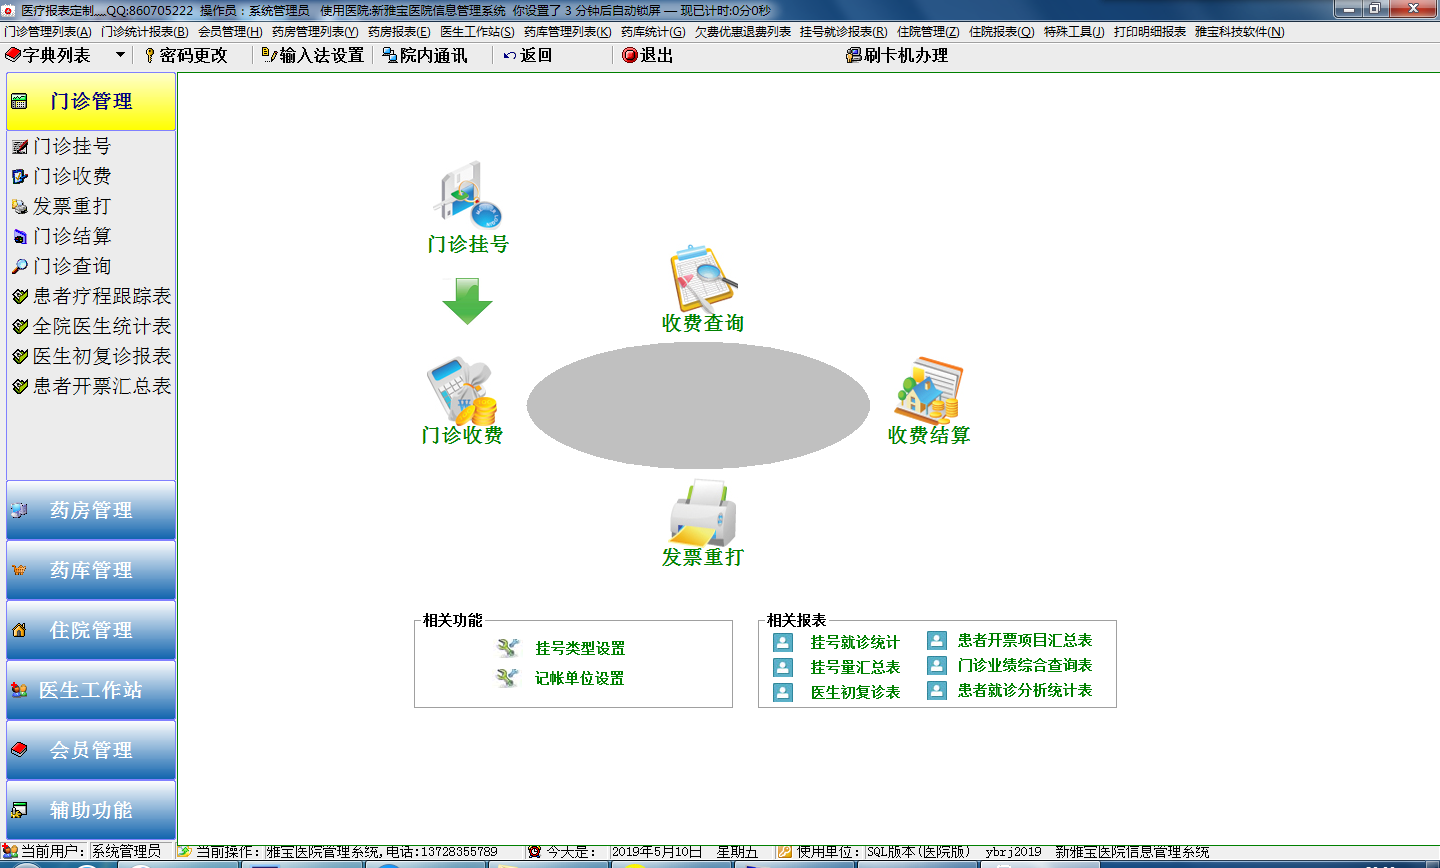Expand the 住院管理 sidebar section
The image size is (1440, 868).
coord(91,630)
